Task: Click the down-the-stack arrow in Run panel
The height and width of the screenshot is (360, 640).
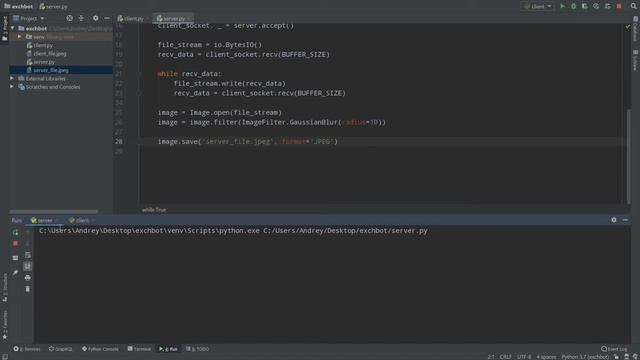Action: pyautogui.click(x=28, y=243)
